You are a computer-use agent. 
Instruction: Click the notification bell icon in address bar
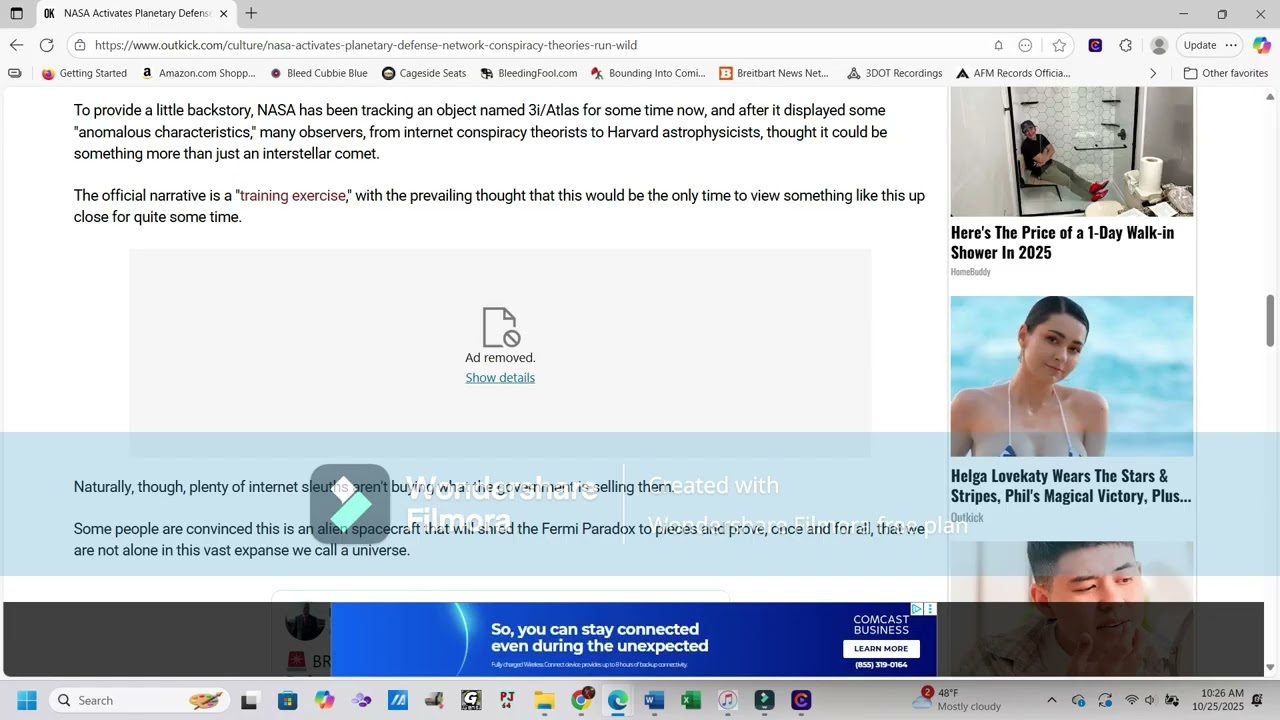[x=998, y=45]
